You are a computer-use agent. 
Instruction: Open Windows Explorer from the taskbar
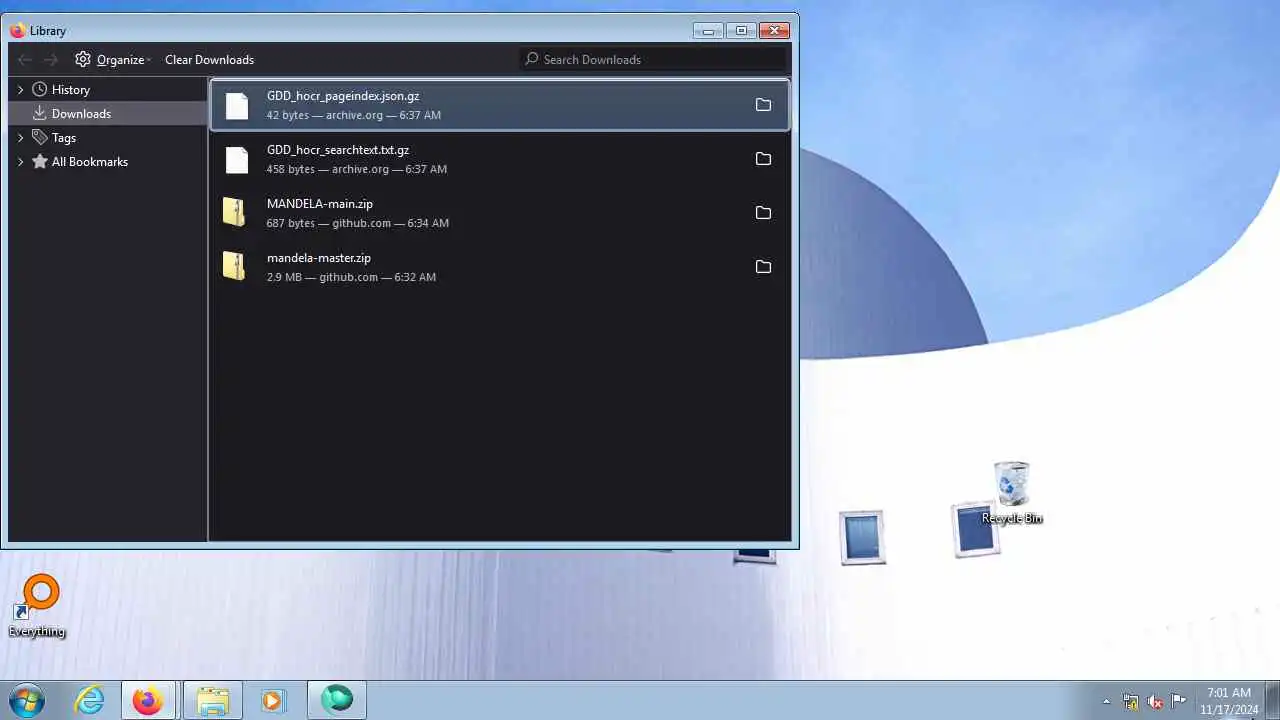point(212,701)
